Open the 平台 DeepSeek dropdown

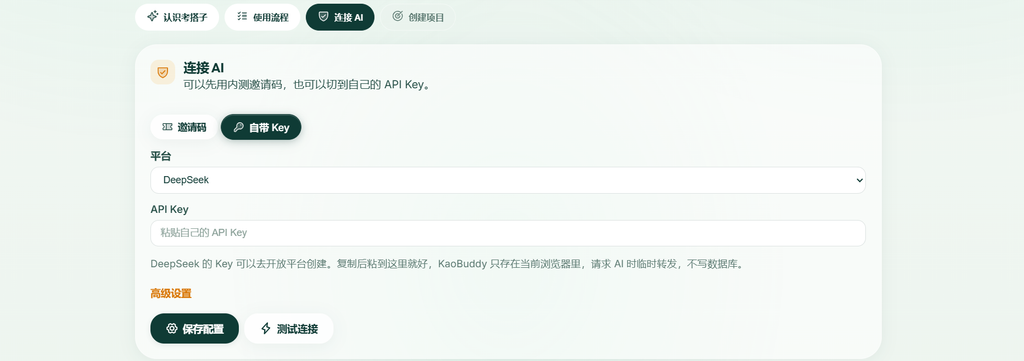coord(507,180)
